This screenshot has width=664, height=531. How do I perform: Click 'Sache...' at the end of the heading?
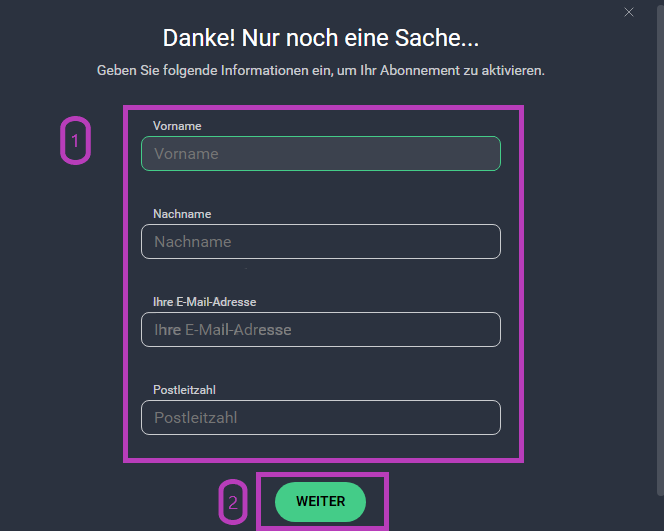click(x=437, y=38)
